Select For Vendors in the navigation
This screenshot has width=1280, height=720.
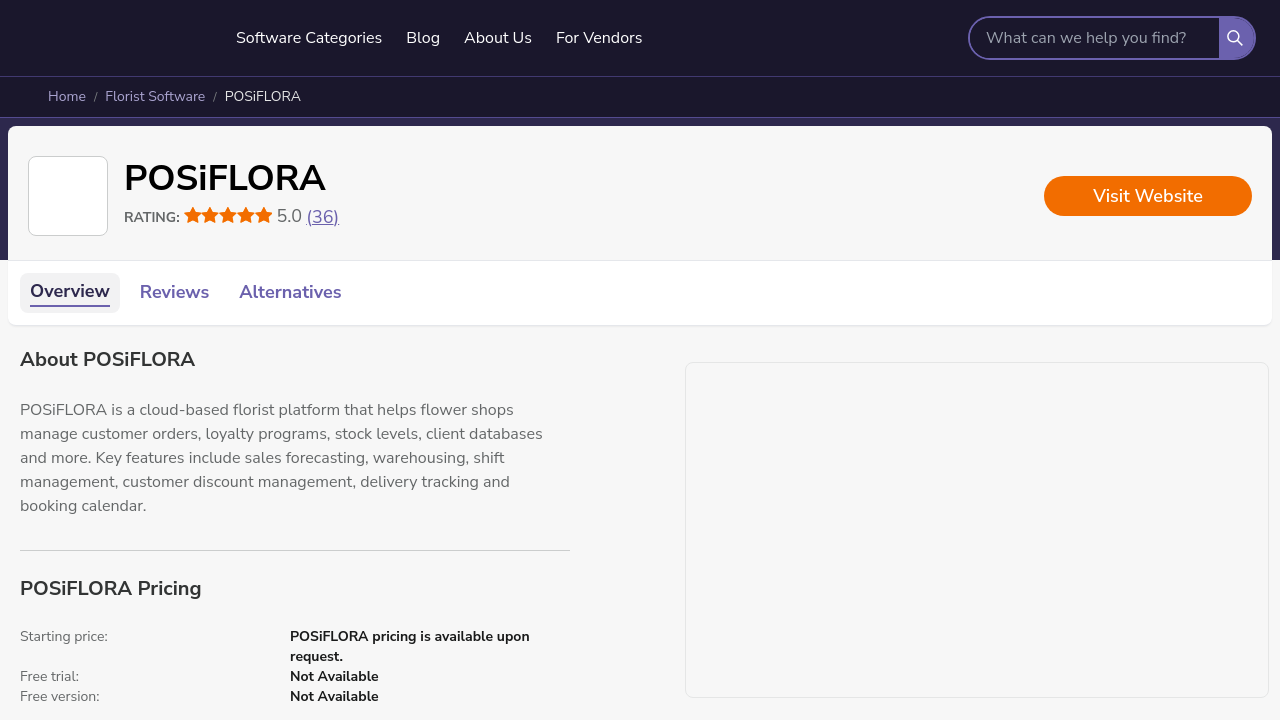coord(599,38)
